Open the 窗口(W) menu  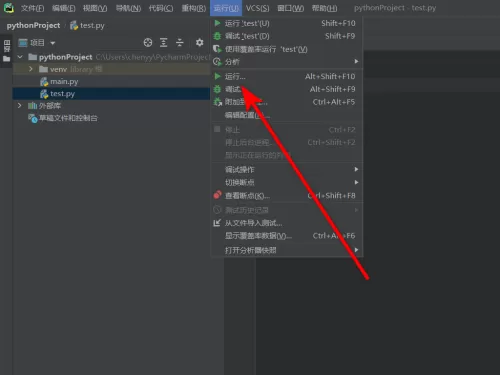click(290, 8)
